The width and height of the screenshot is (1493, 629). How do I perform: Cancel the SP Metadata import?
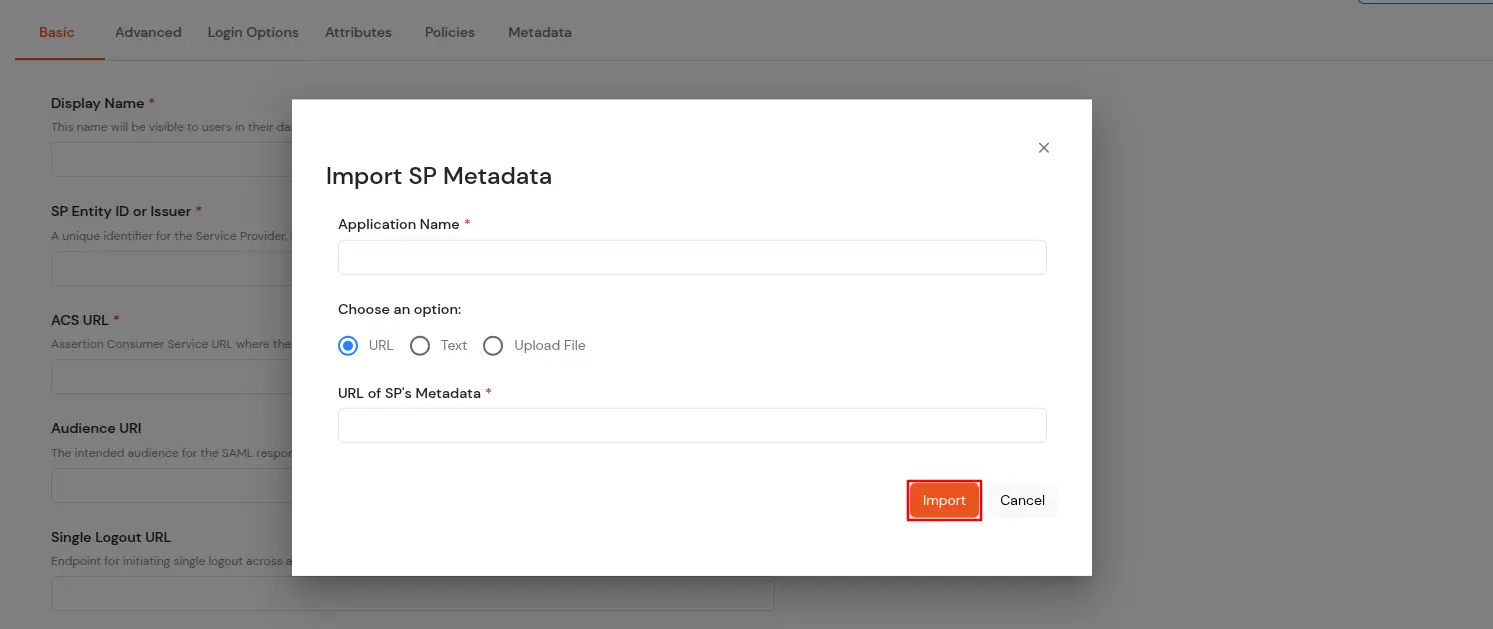click(1021, 500)
